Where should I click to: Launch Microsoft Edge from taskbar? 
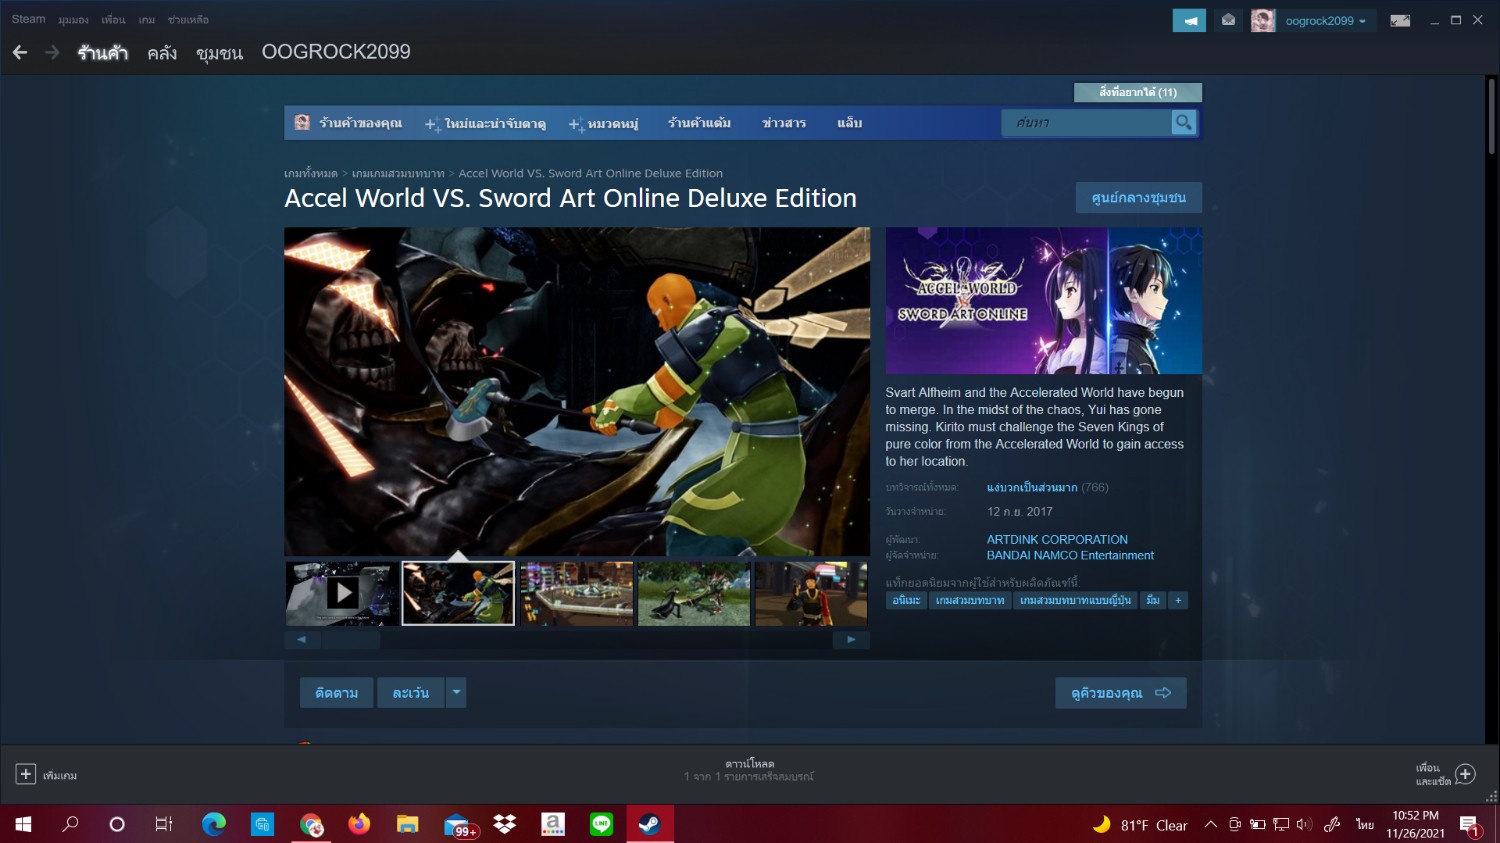[x=213, y=824]
